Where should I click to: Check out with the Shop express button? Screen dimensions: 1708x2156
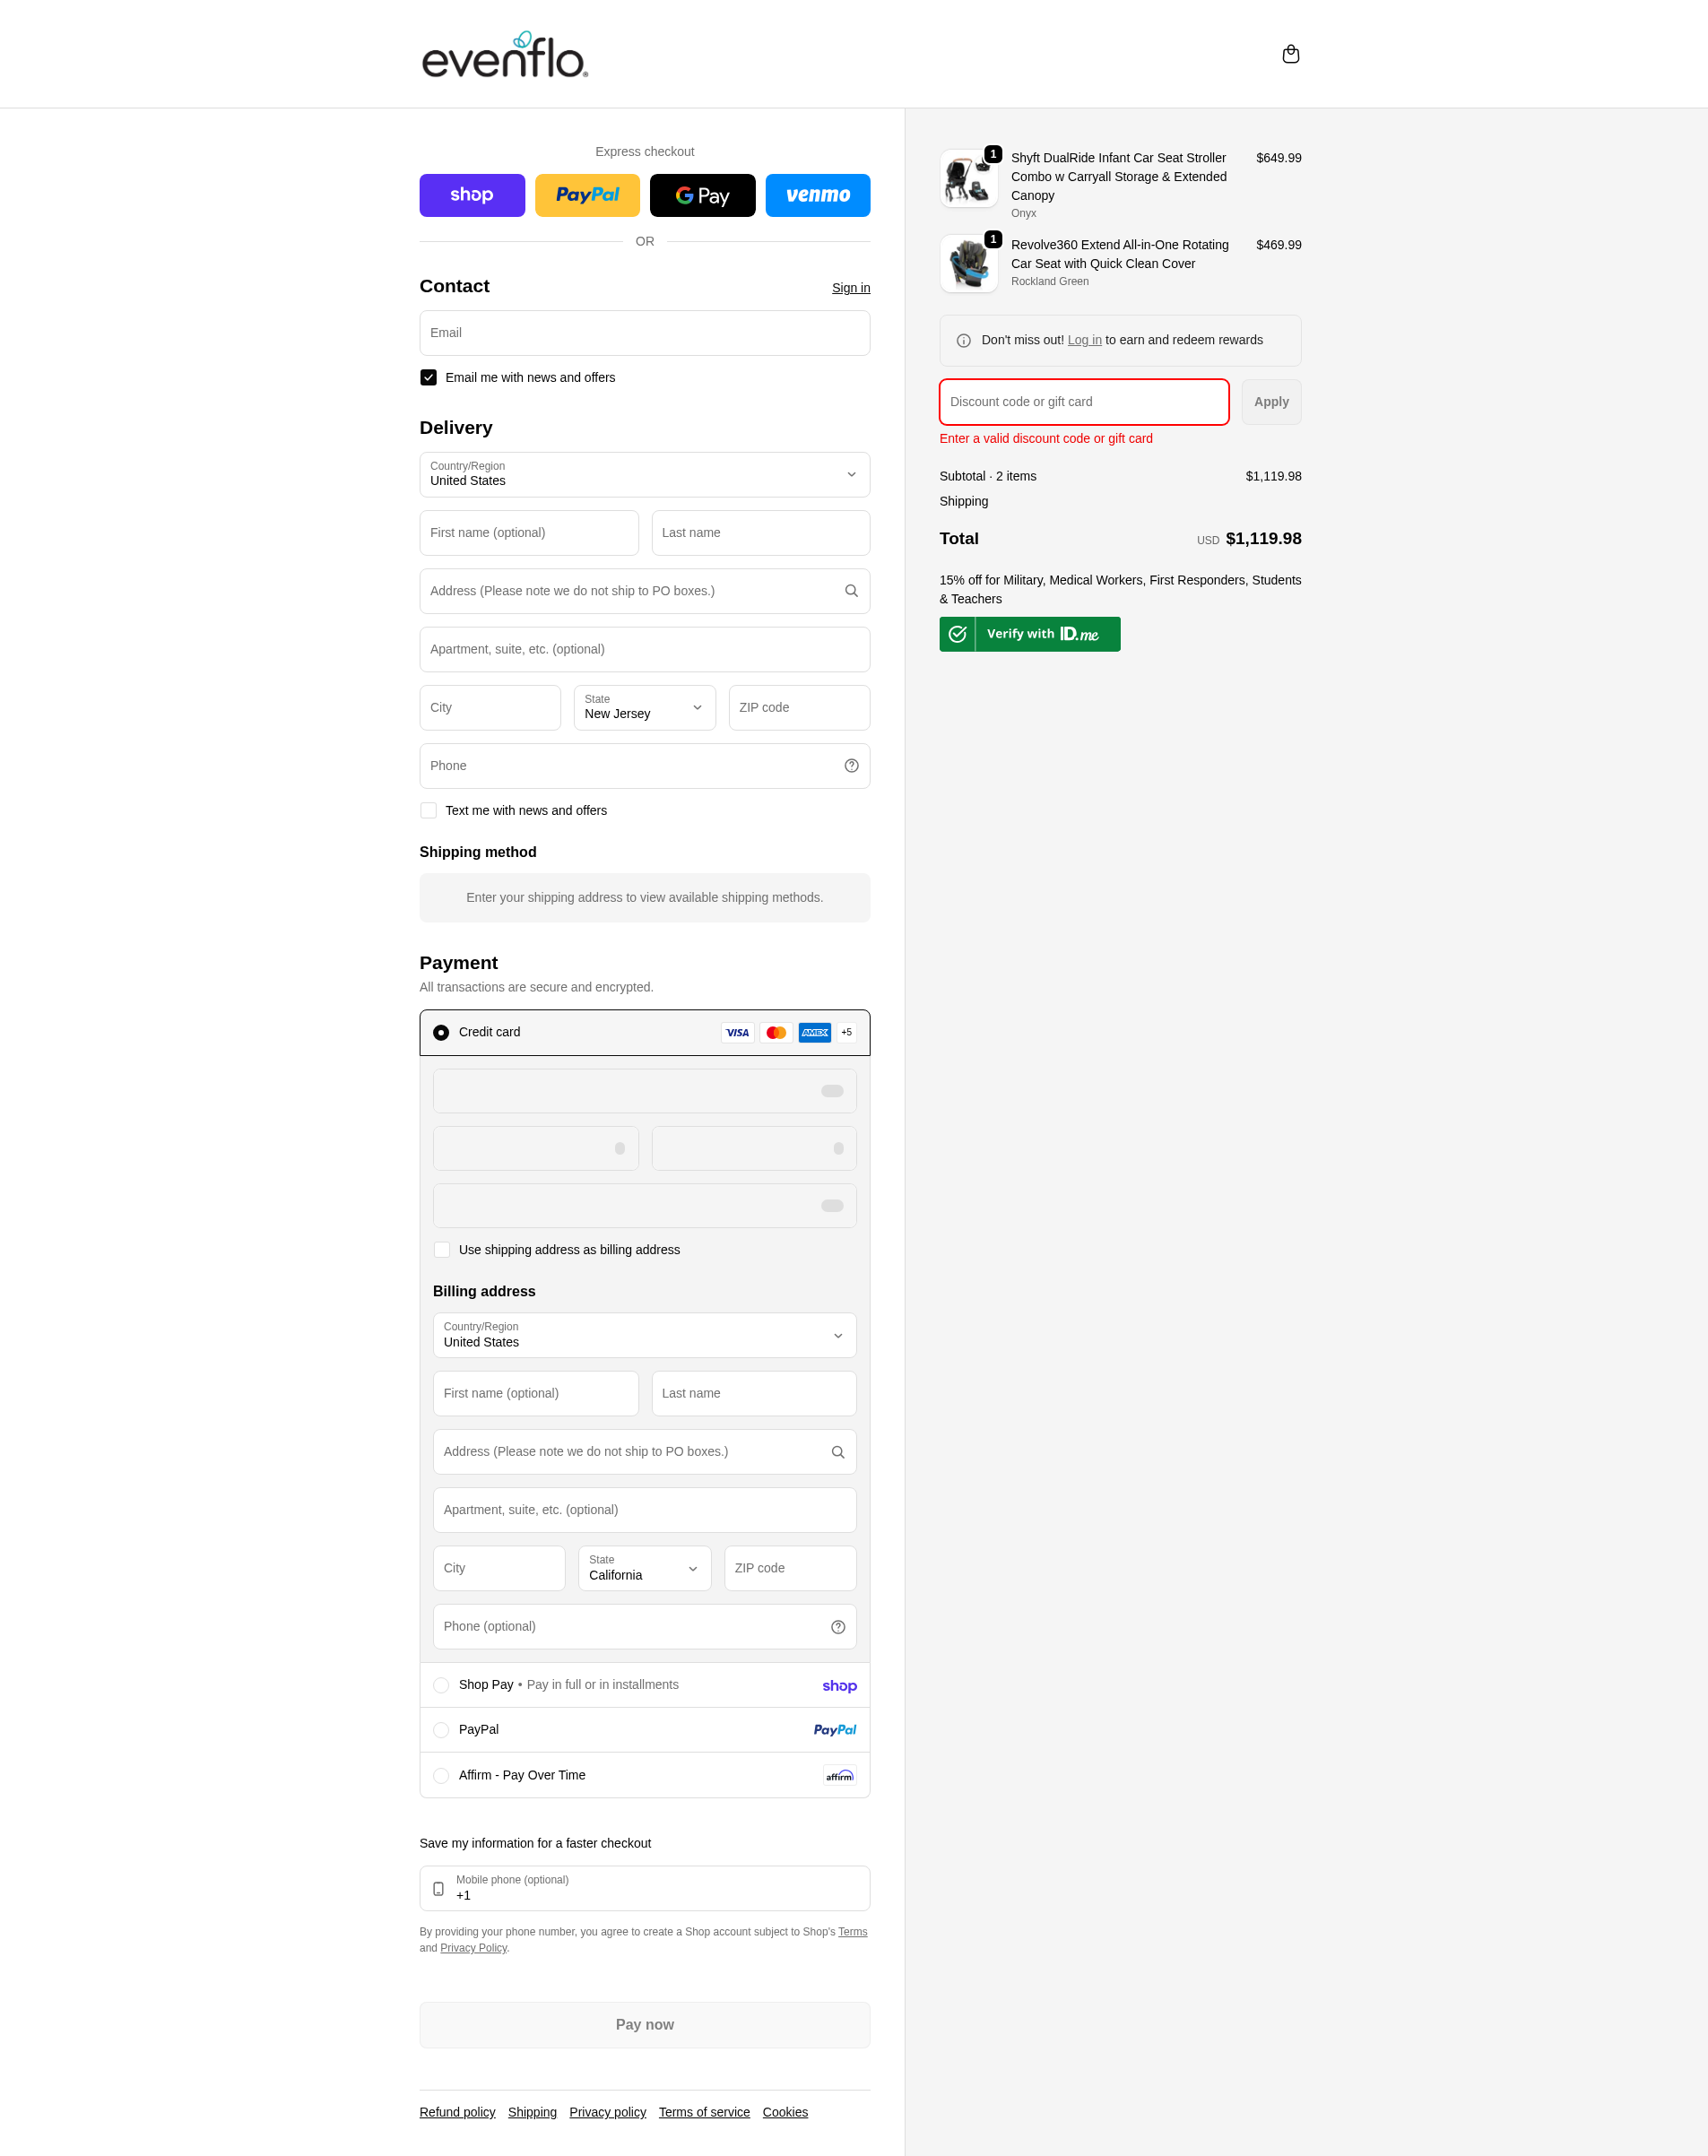coord(471,194)
